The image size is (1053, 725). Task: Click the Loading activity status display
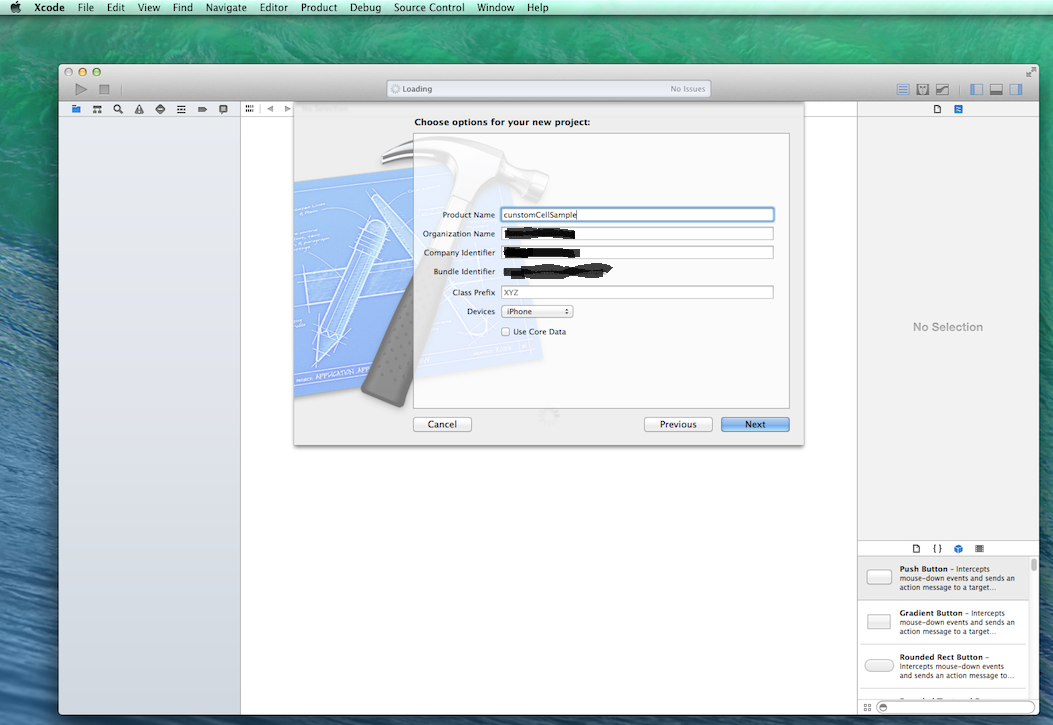pyautogui.click(x=548, y=89)
